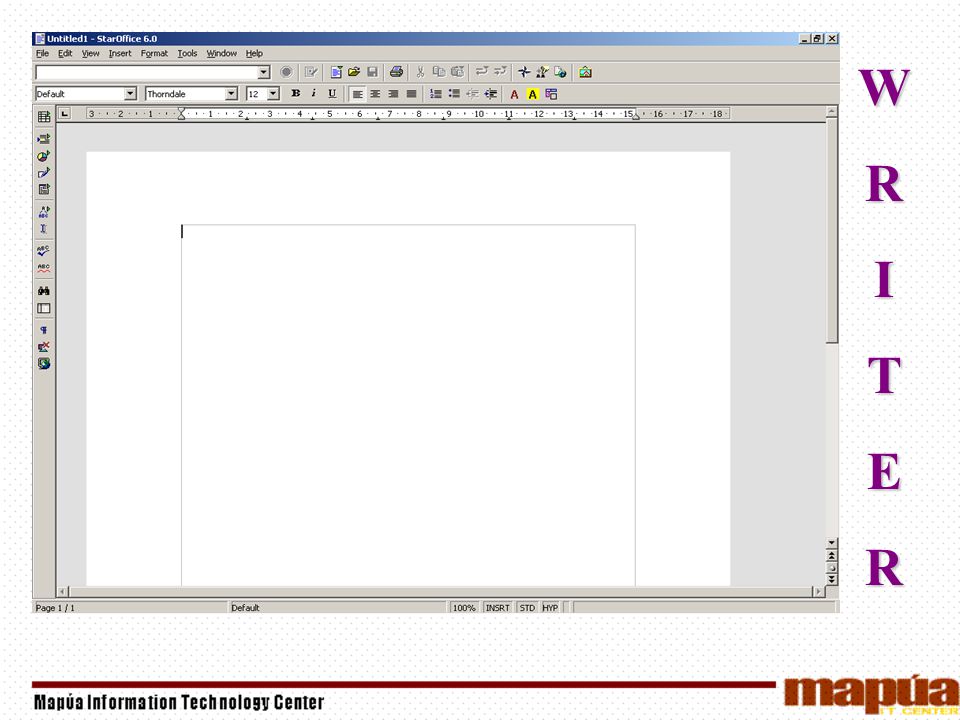The image size is (960, 720).
Task: Click the HYP hyperlink mode field
Action: (x=550, y=607)
